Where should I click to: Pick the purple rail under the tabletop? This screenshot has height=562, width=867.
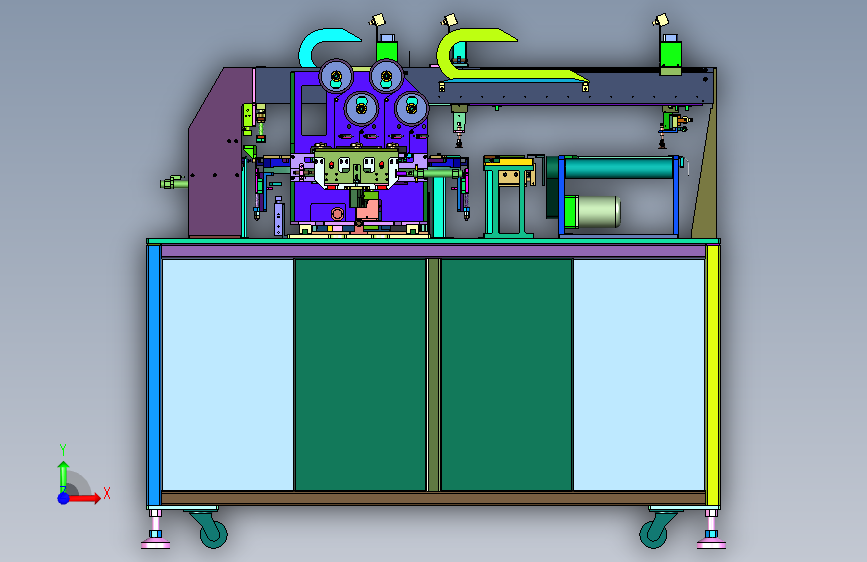point(434,252)
